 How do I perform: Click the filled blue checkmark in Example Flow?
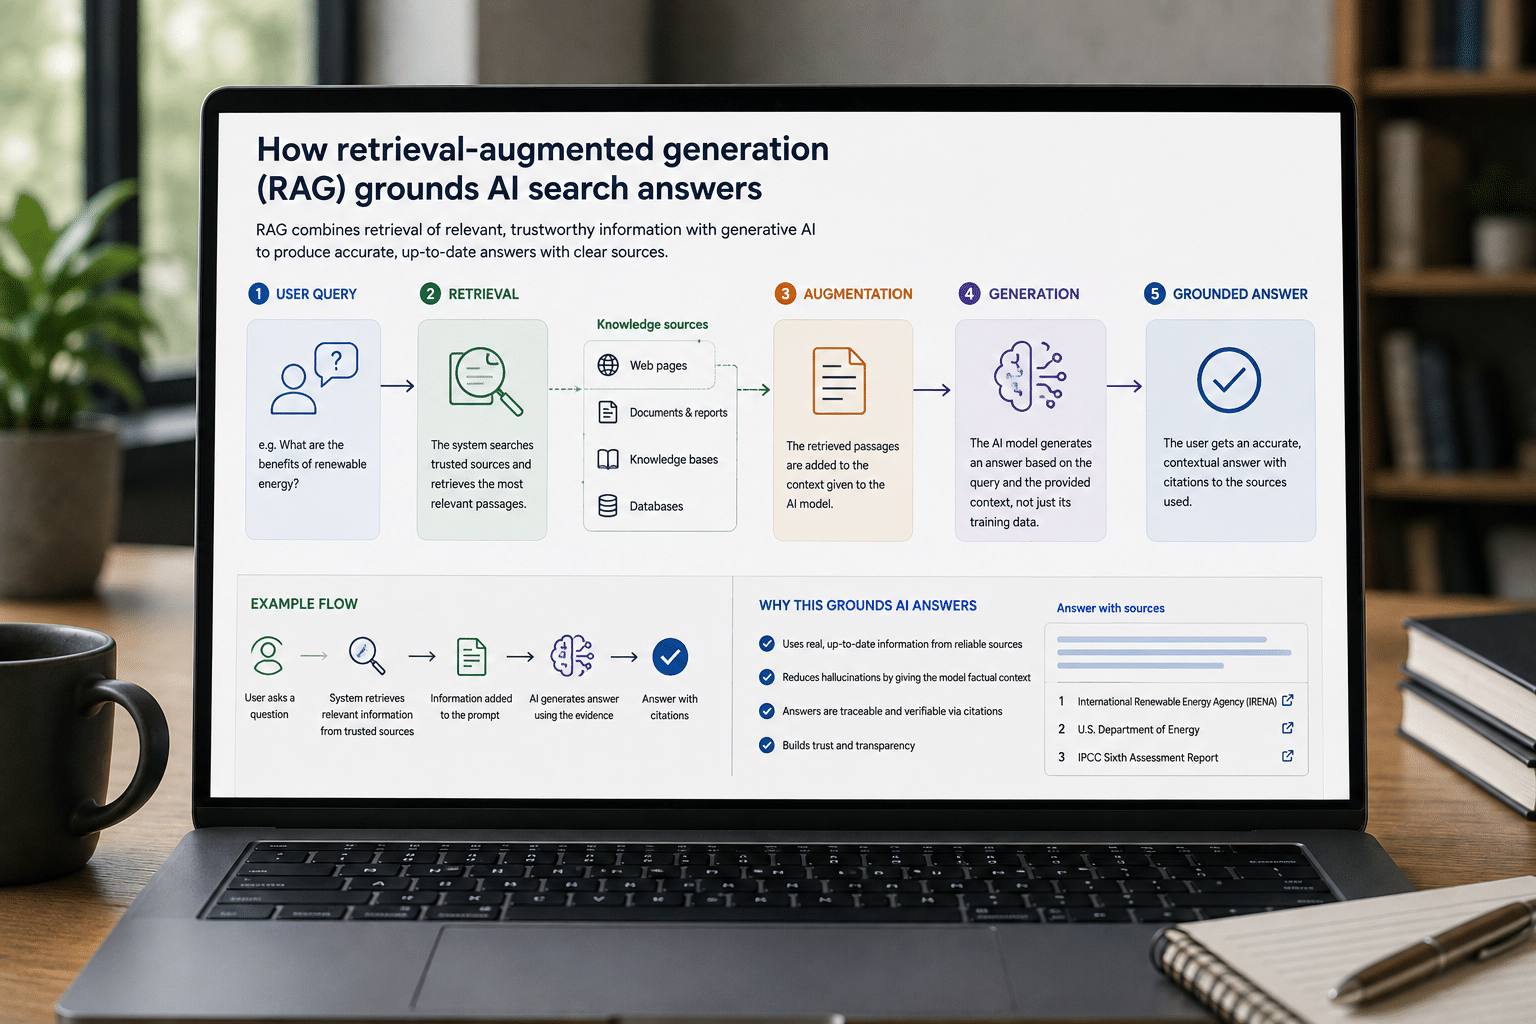(x=670, y=657)
